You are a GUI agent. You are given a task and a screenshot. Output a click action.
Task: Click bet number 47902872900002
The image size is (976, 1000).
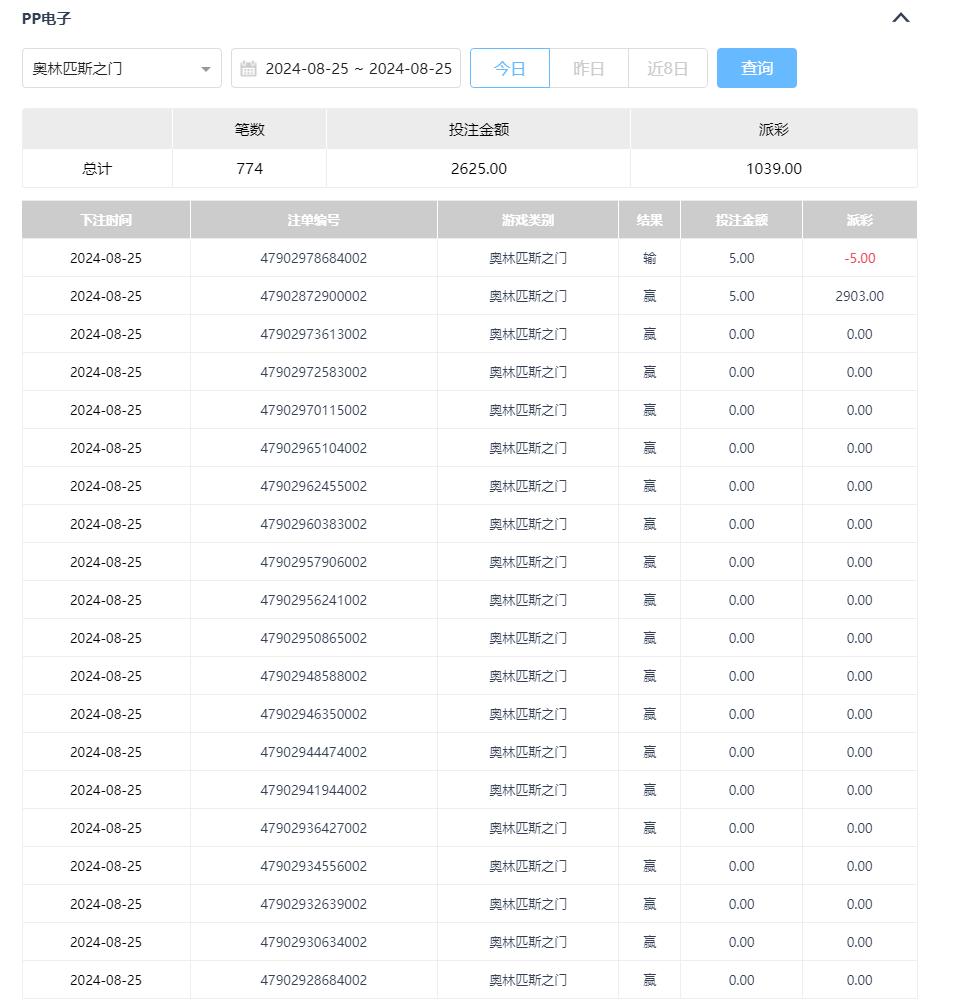pos(313,296)
